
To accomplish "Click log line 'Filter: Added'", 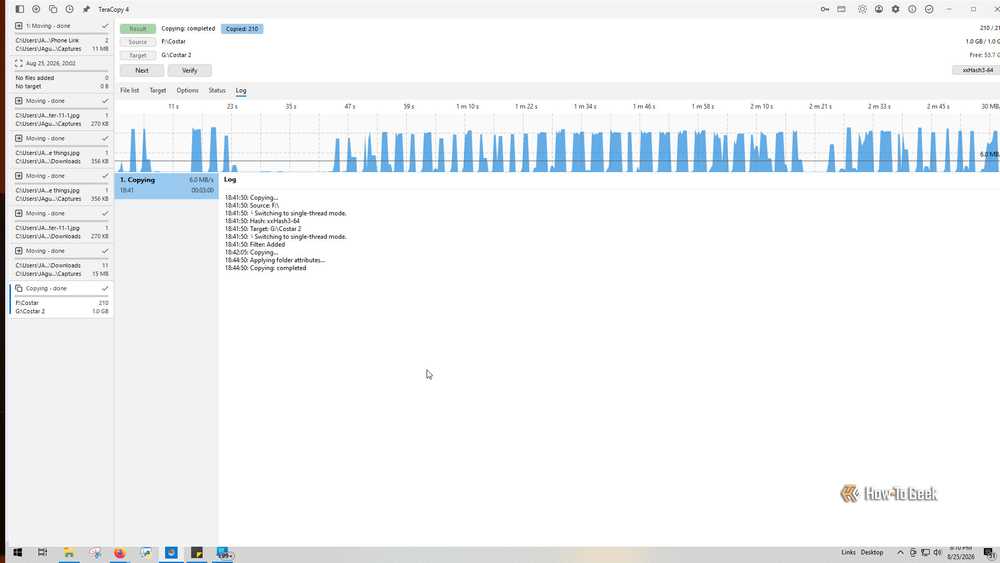I will coord(254,244).
